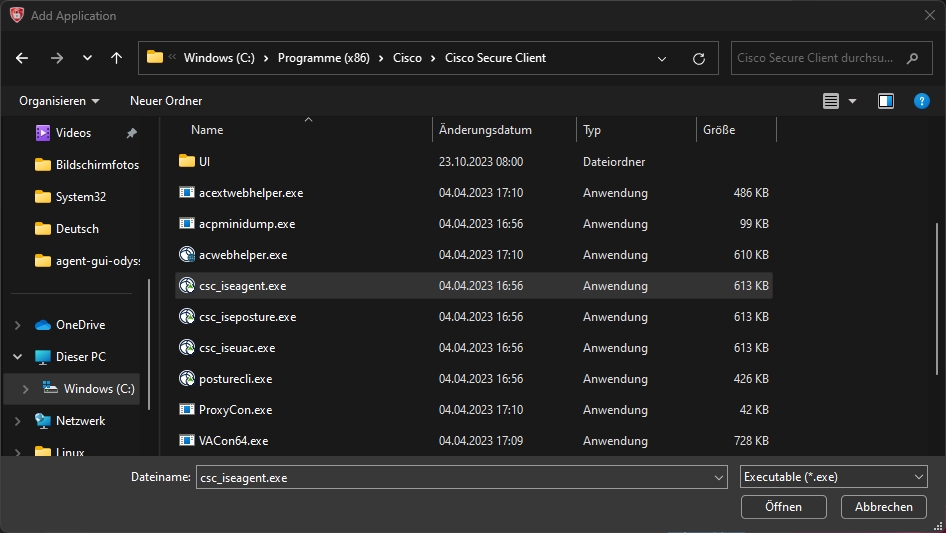This screenshot has width=946, height=533.
Task: Expand the Netzwerk tree node
Action: pyautogui.click(x=17, y=421)
